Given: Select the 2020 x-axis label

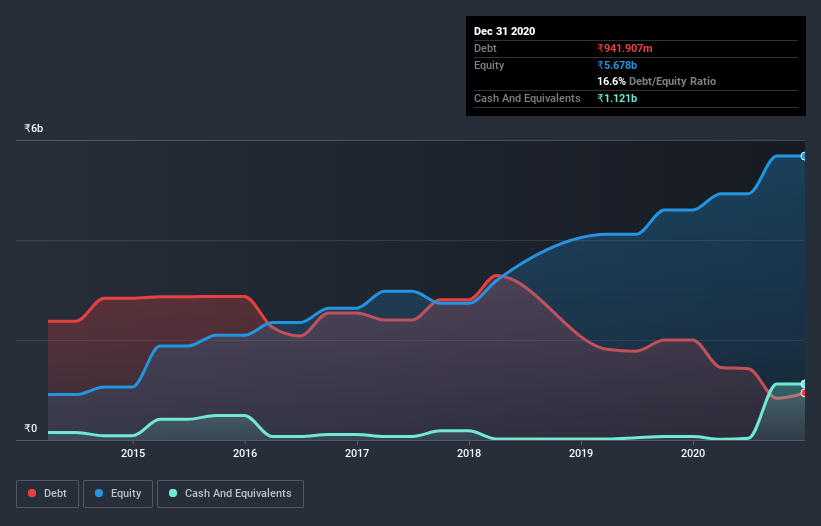Looking at the screenshot, I should (x=693, y=453).
